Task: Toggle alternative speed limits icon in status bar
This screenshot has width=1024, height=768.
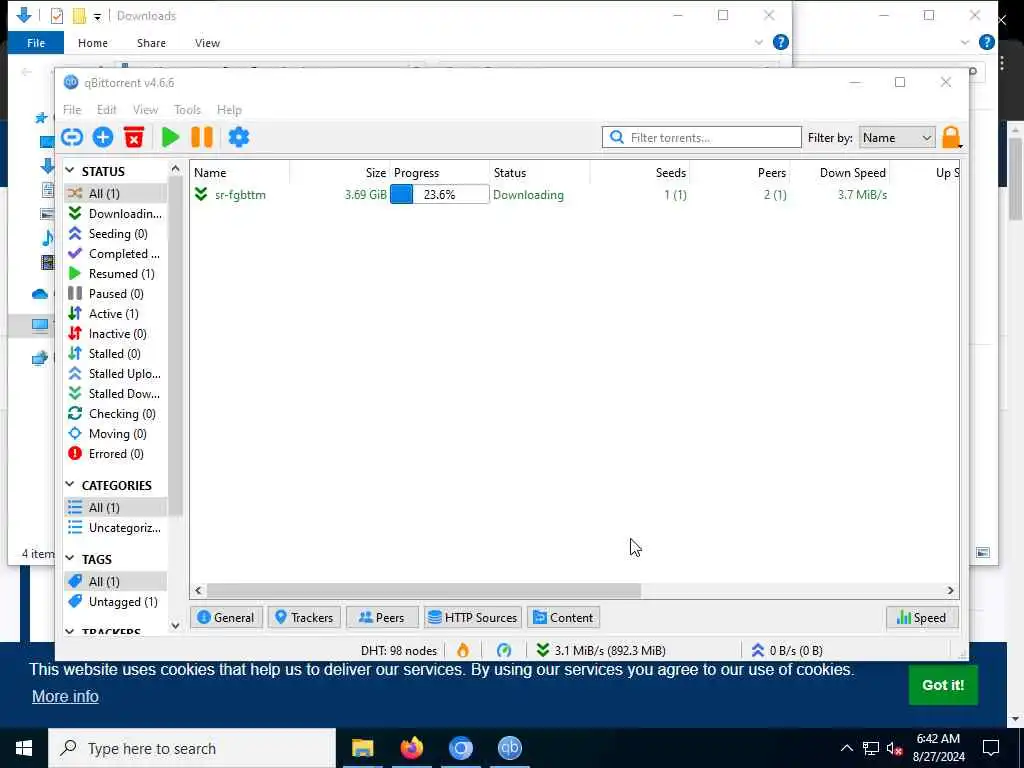Action: tap(504, 650)
